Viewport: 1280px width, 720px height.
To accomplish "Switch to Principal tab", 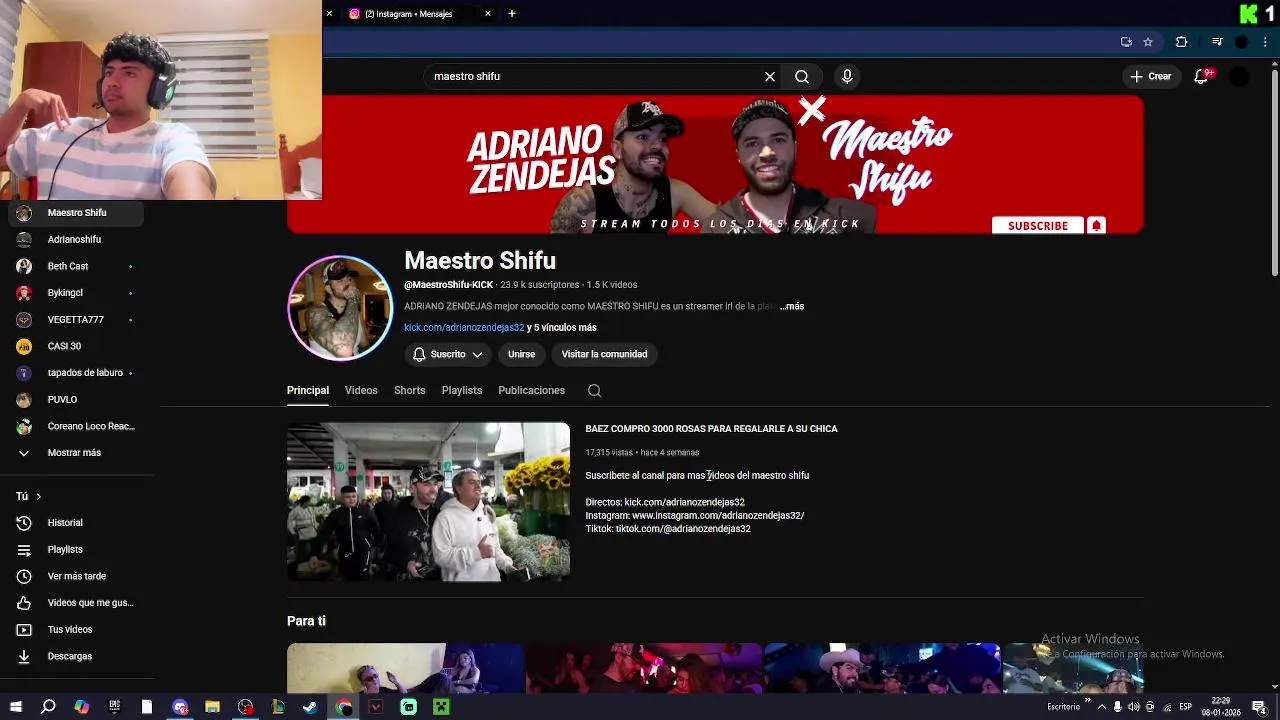I will [308, 391].
